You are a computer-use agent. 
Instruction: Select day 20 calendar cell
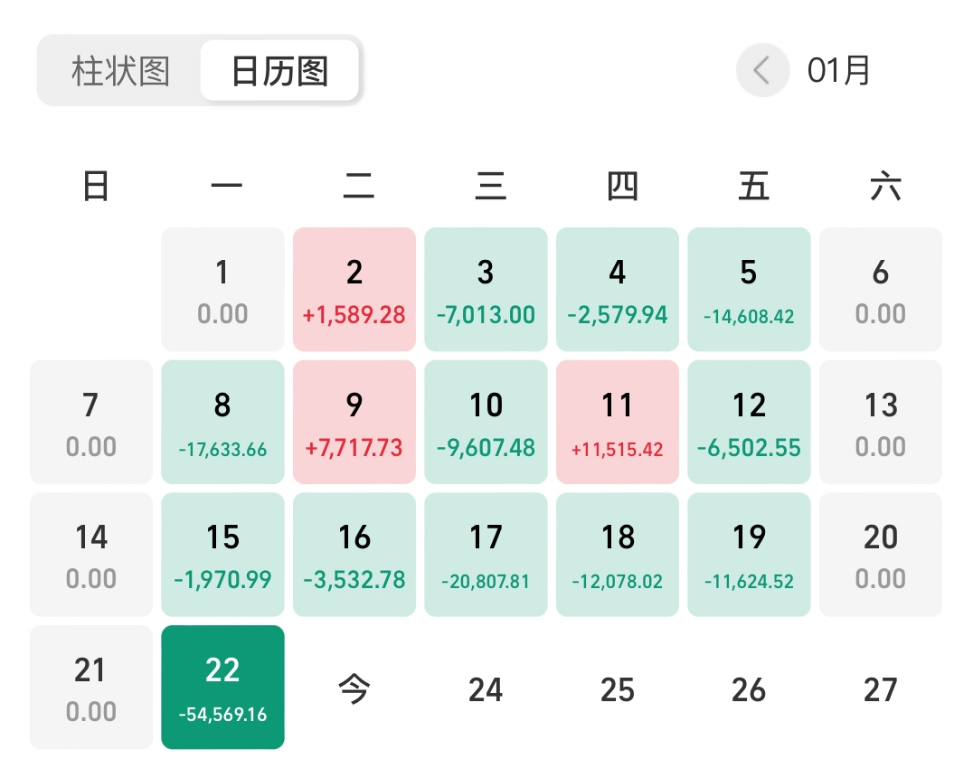click(x=880, y=554)
